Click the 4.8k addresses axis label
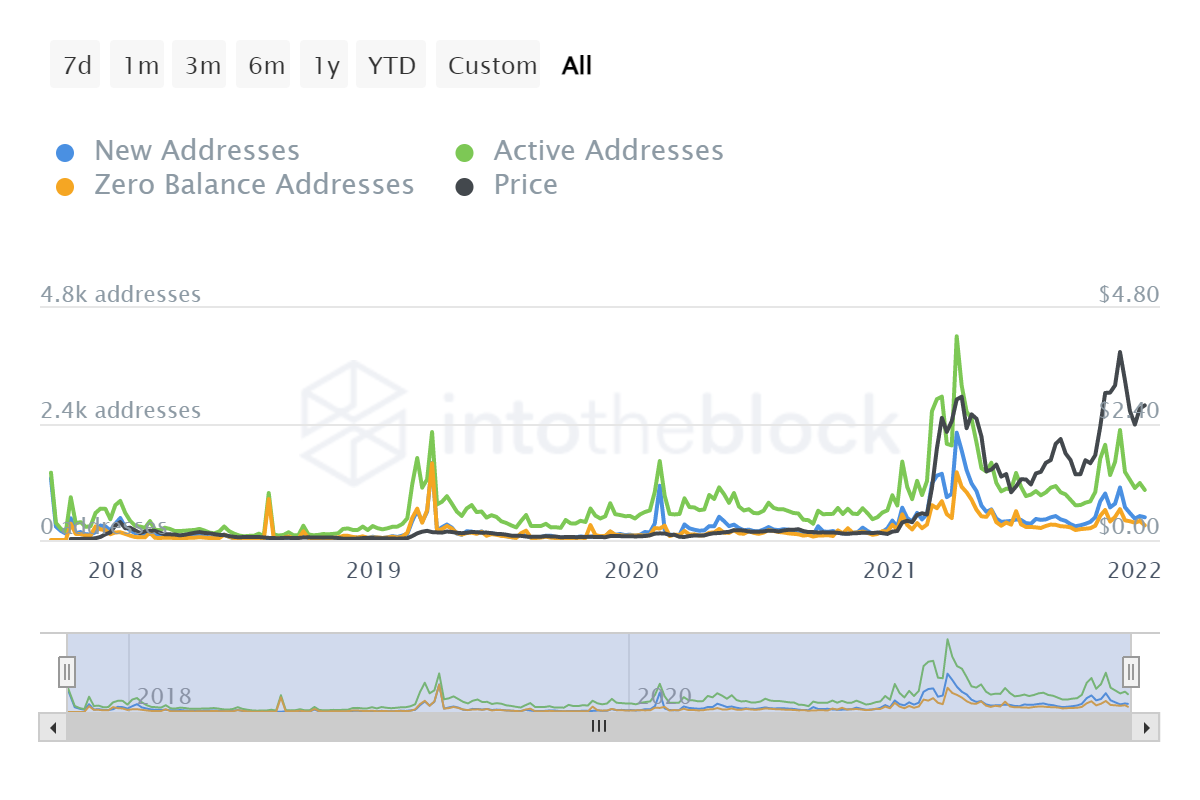1200x800 pixels. 121,295
